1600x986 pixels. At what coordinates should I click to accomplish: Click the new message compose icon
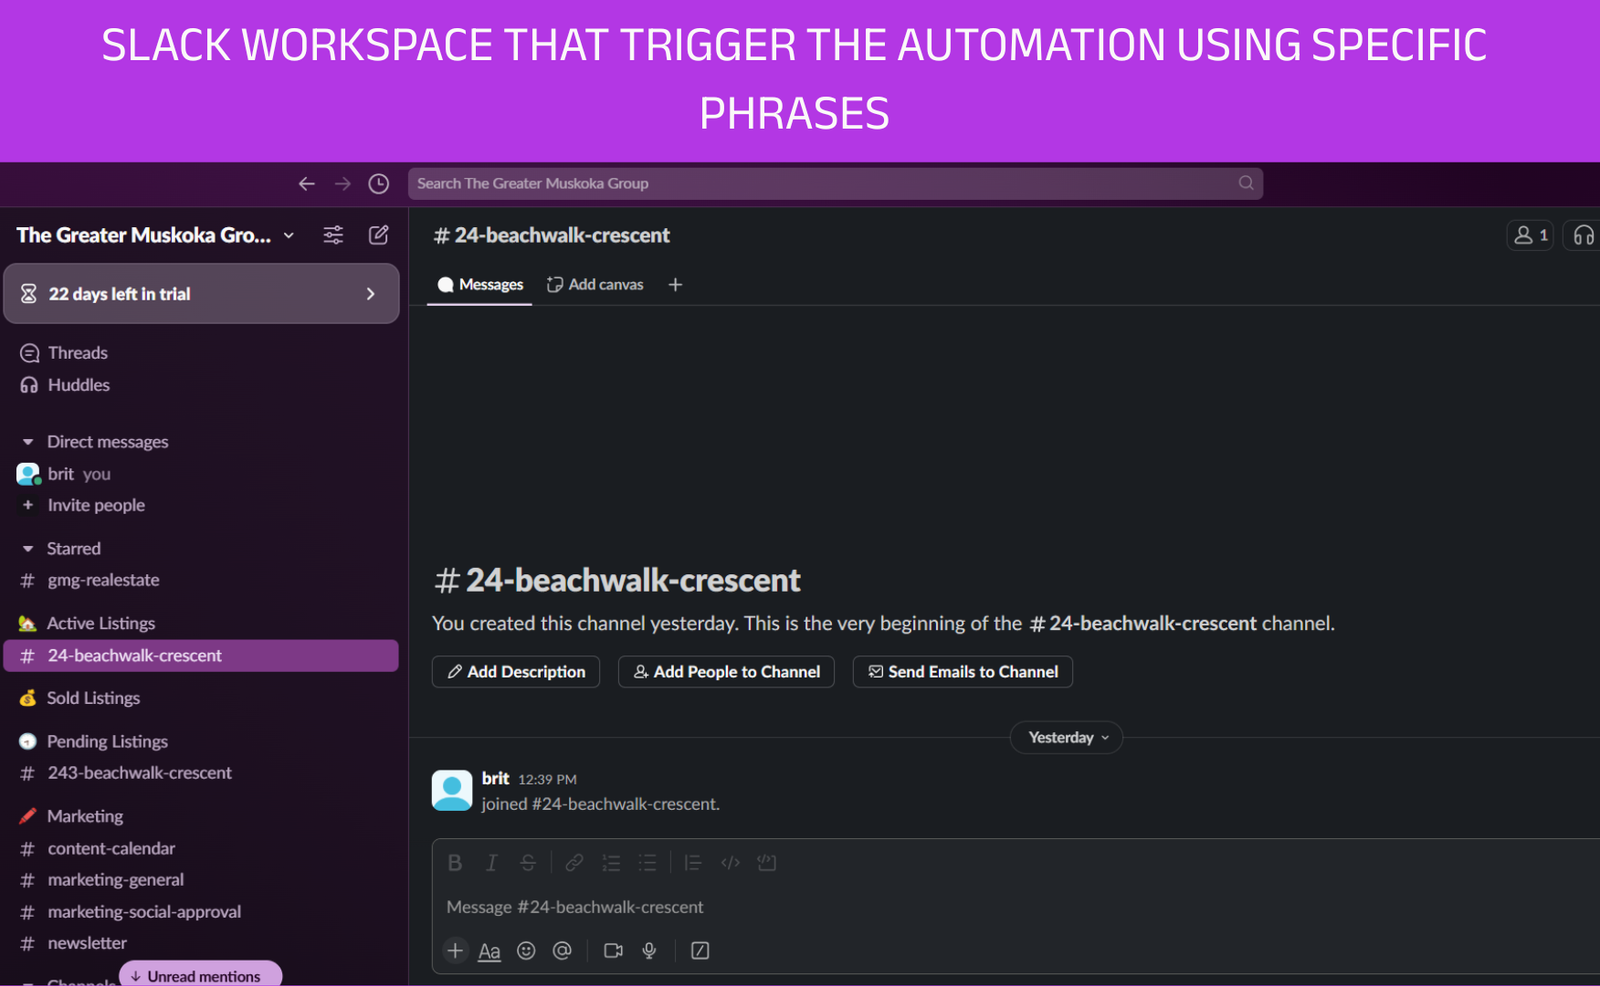[x=378, y=235]
